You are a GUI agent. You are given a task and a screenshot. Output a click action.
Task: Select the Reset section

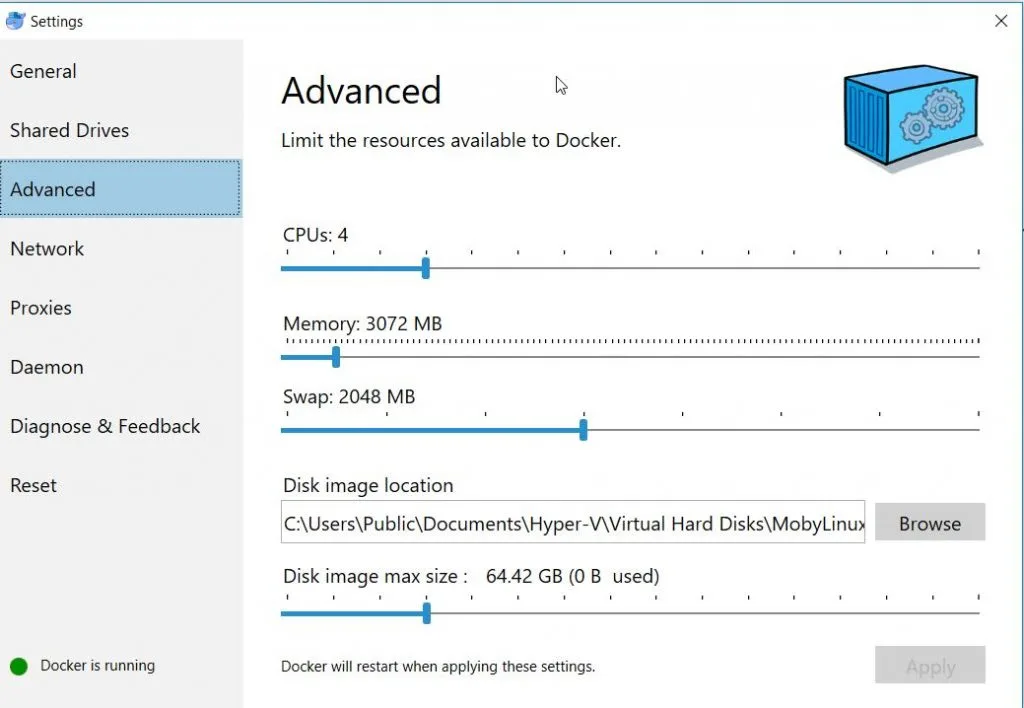(x=33, y=485)
